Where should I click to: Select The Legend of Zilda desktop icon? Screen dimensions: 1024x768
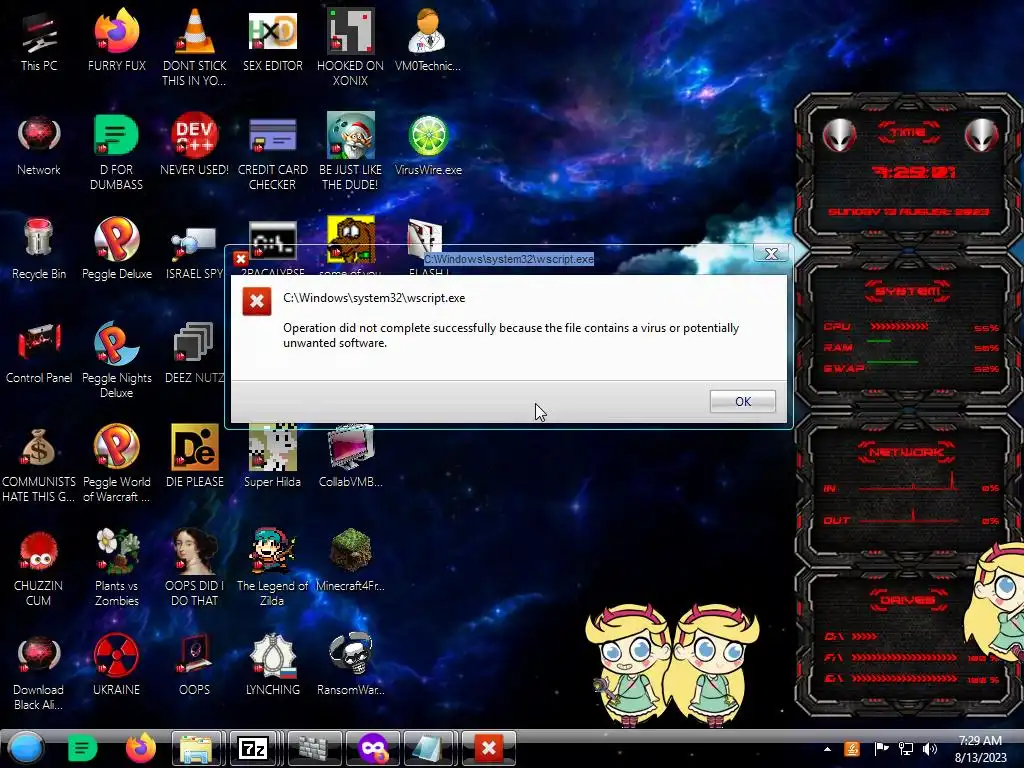click(272, 567)
